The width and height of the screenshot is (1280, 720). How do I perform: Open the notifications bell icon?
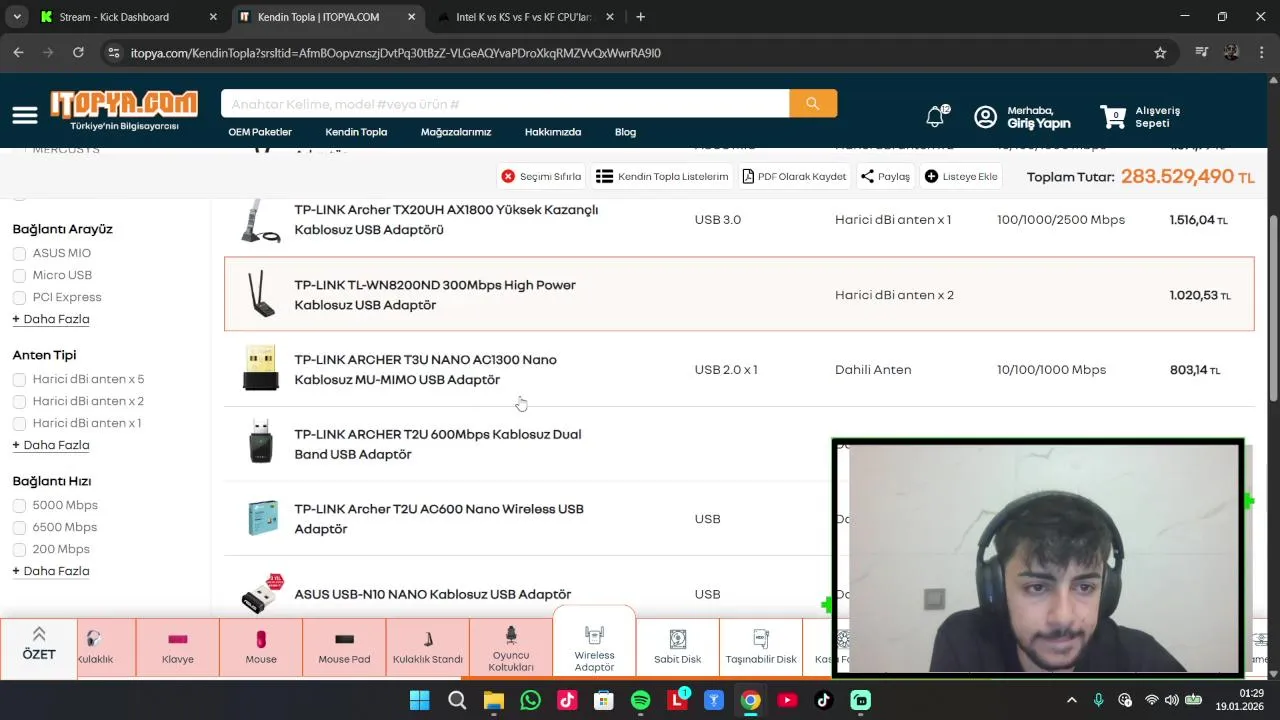[x=935, y=117]
